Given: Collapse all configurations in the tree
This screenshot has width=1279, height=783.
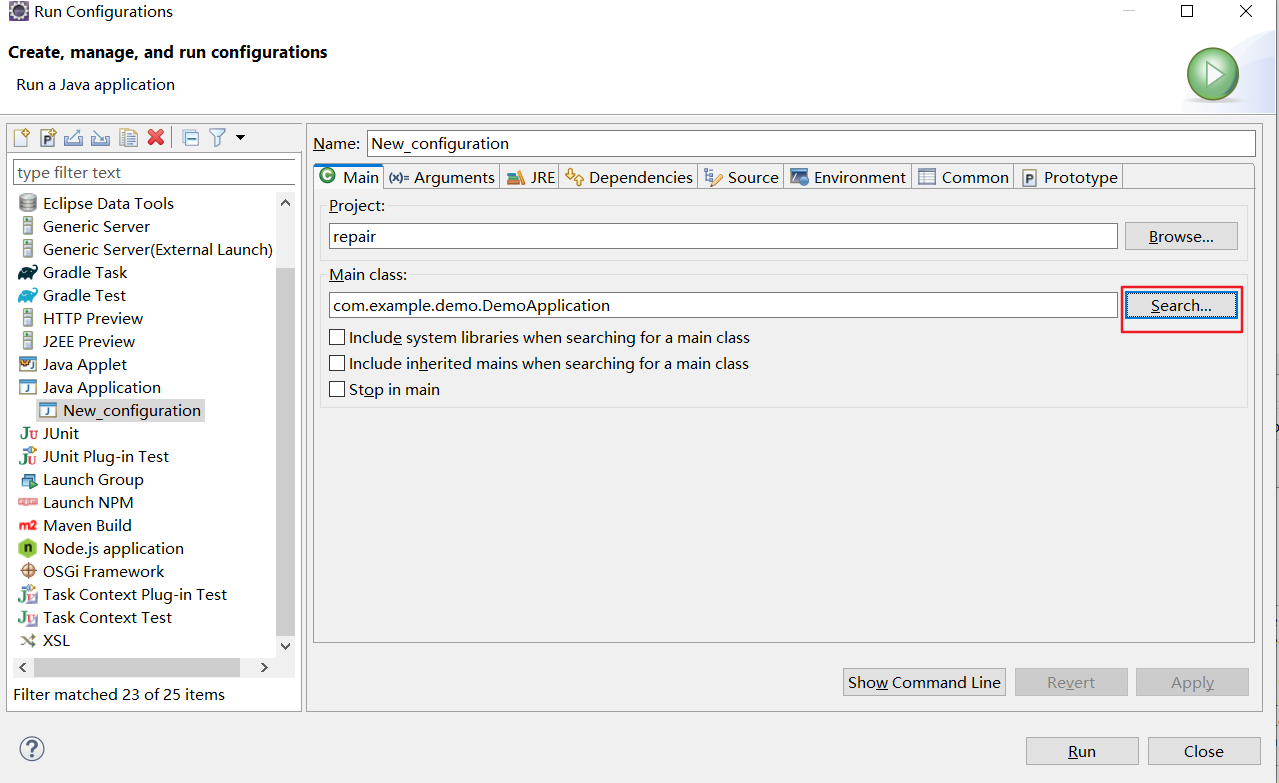Looking at the screenshot, I should pyautogui.click(x=191, y=137).
